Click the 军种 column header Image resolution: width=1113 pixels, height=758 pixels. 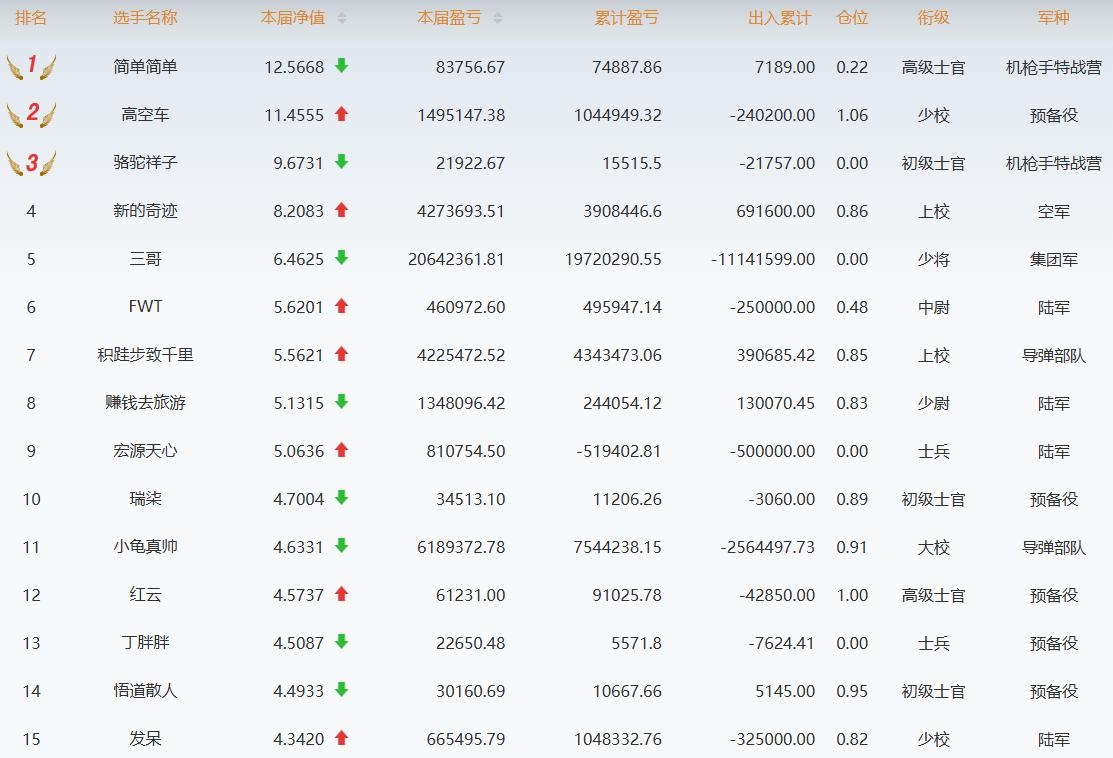pos(1053,18)
